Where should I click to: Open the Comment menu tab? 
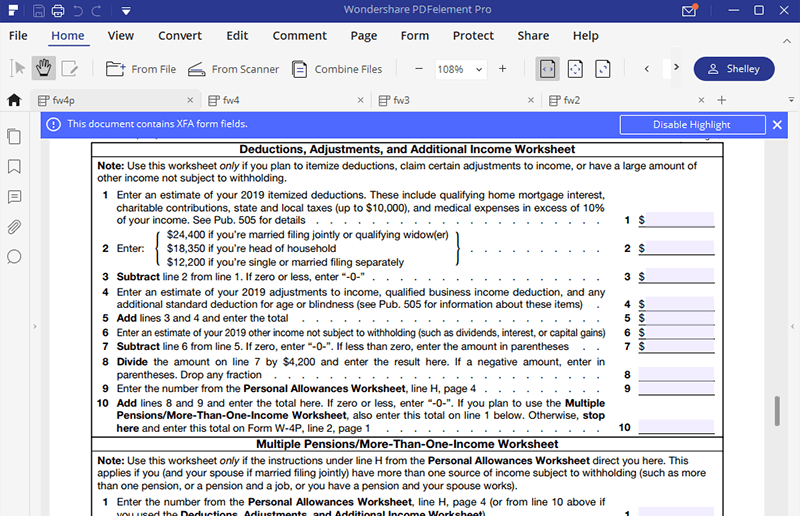[299, 36]
